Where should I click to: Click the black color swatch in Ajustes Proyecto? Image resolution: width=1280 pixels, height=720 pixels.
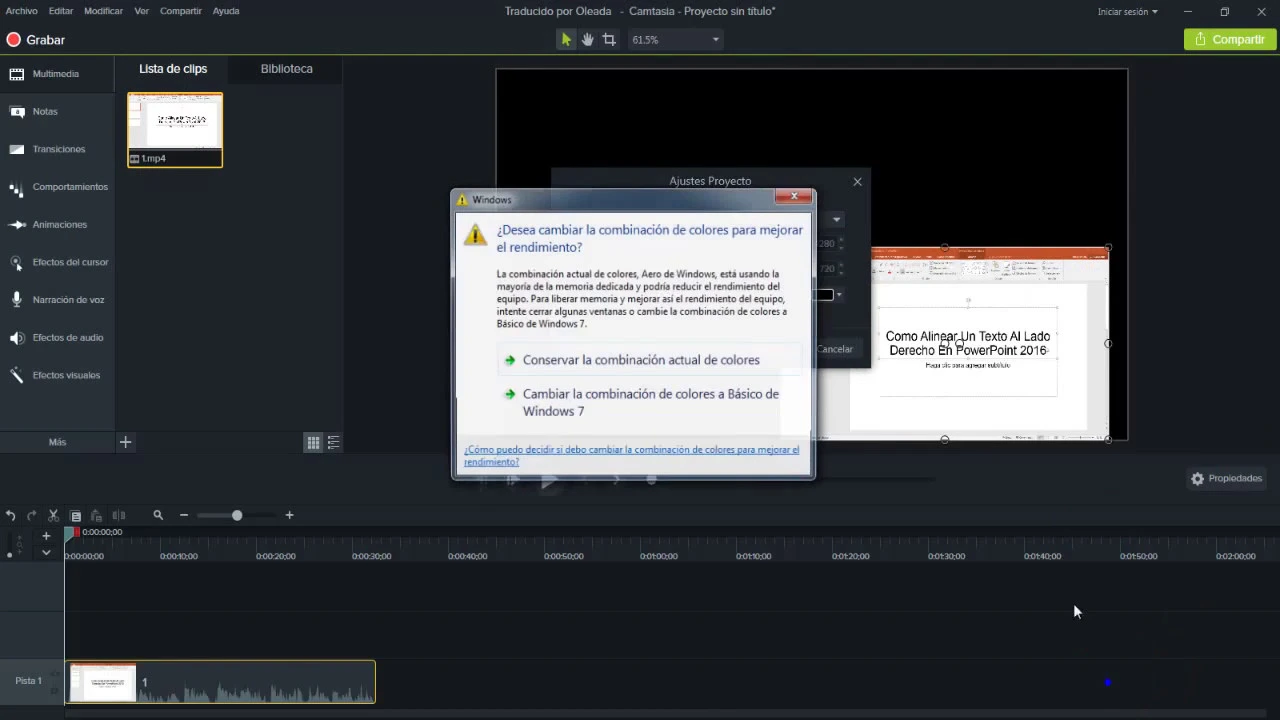[823, 295]
